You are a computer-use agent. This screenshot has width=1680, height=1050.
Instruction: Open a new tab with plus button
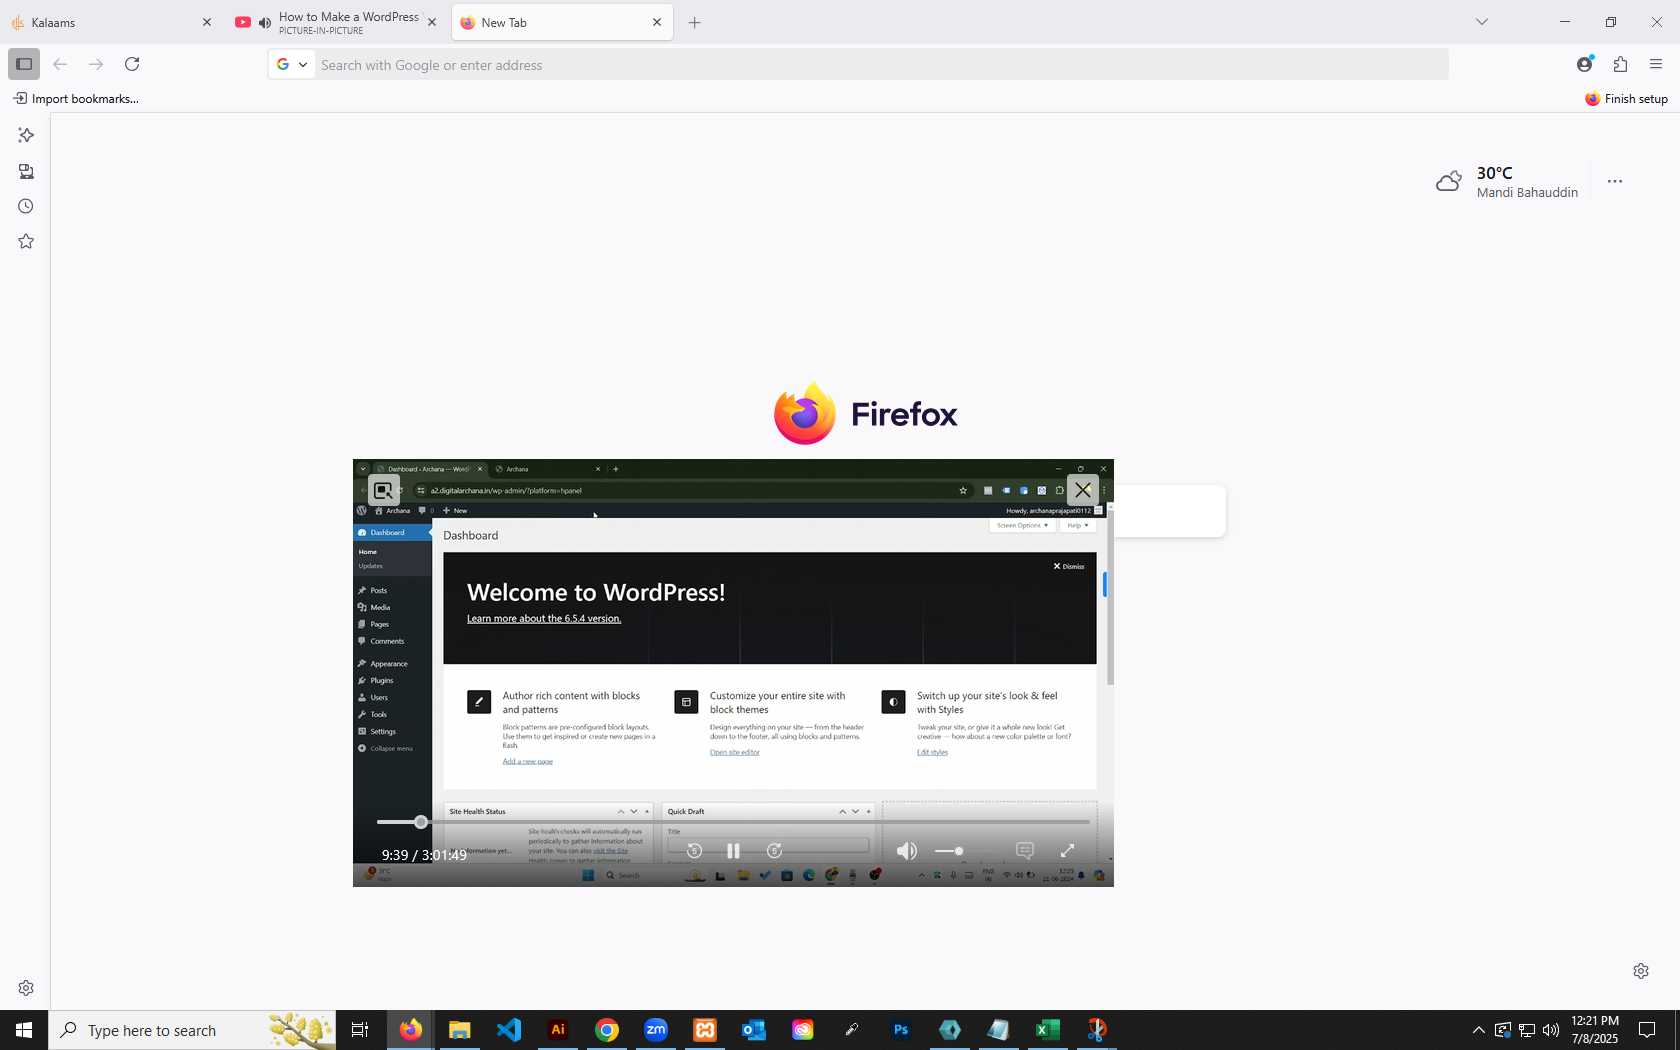tap(694, 22)
